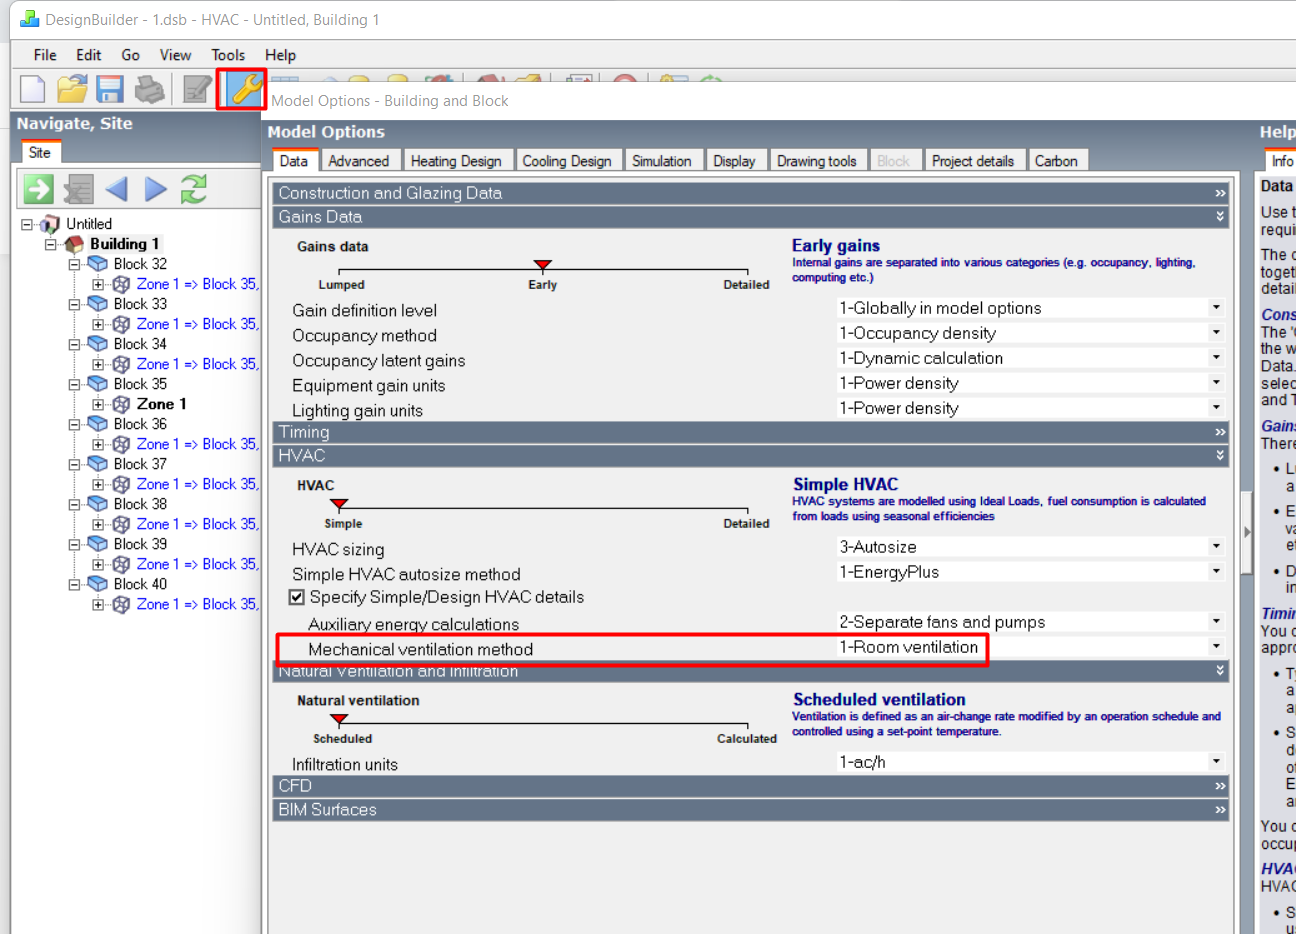Go forward with the blue right arrow

pos(155,188)
